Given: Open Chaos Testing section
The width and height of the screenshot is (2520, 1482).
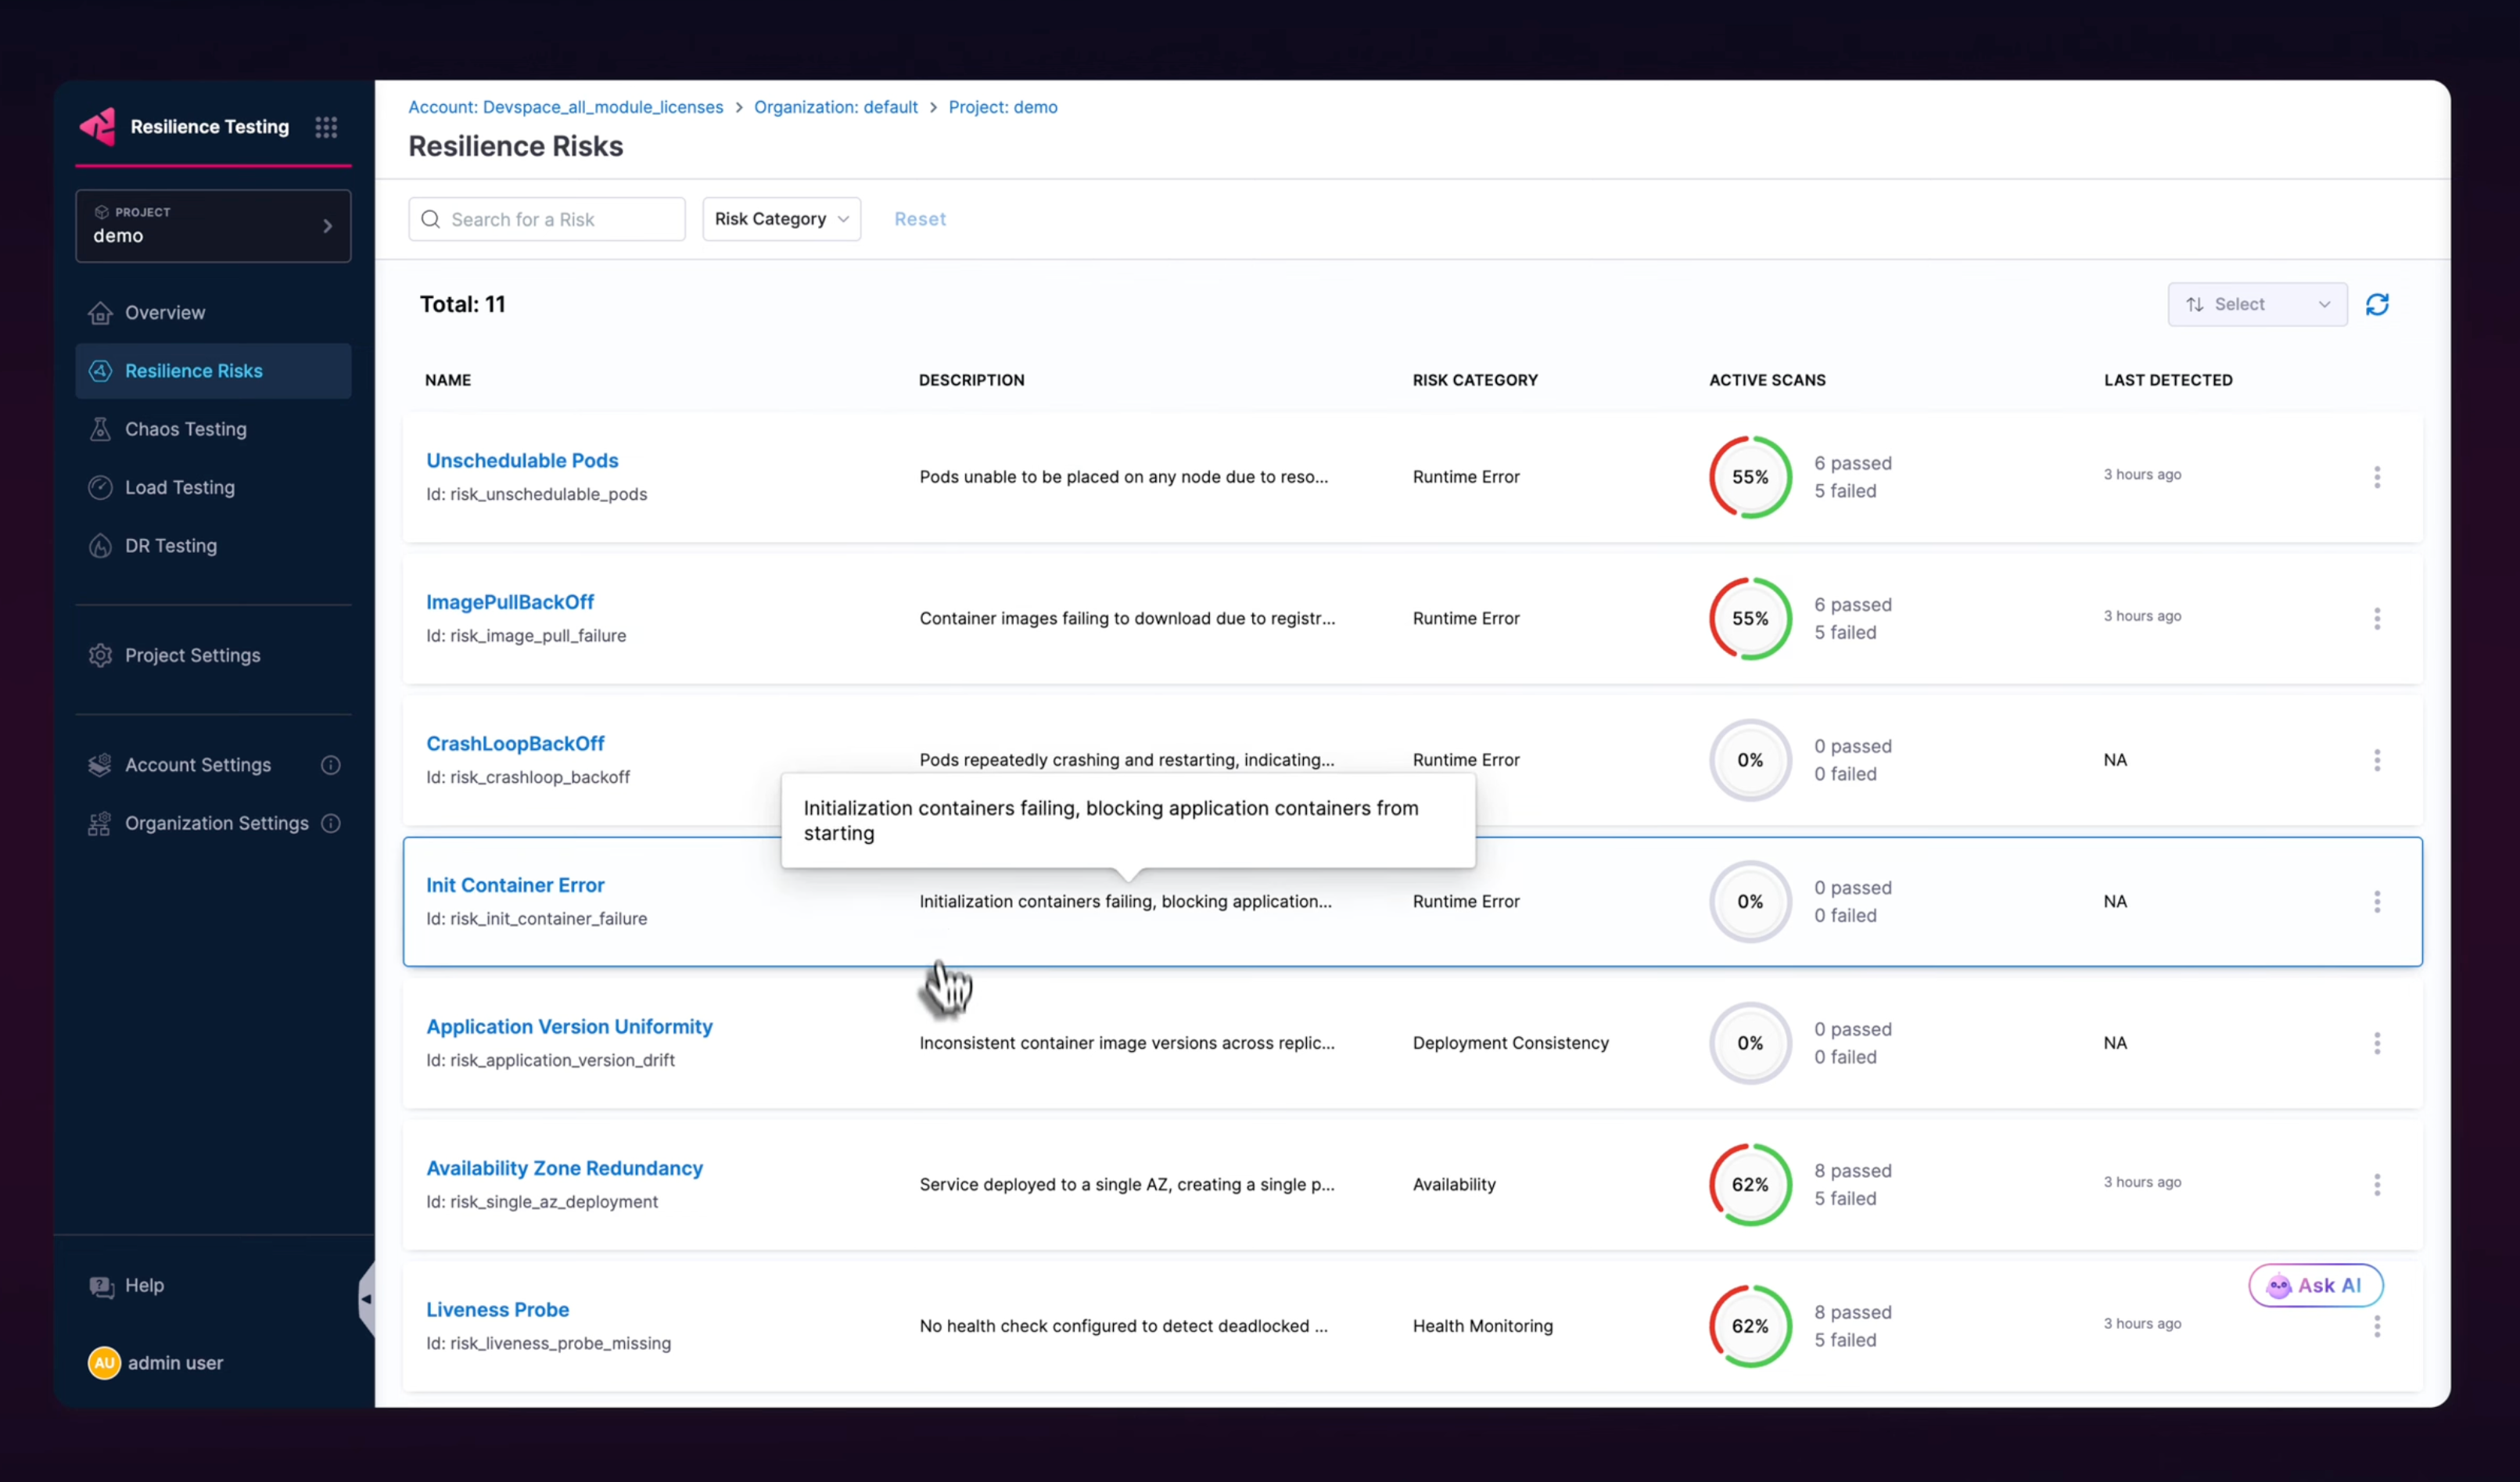Looking at the screenshot, I should [x=213, y=429].
